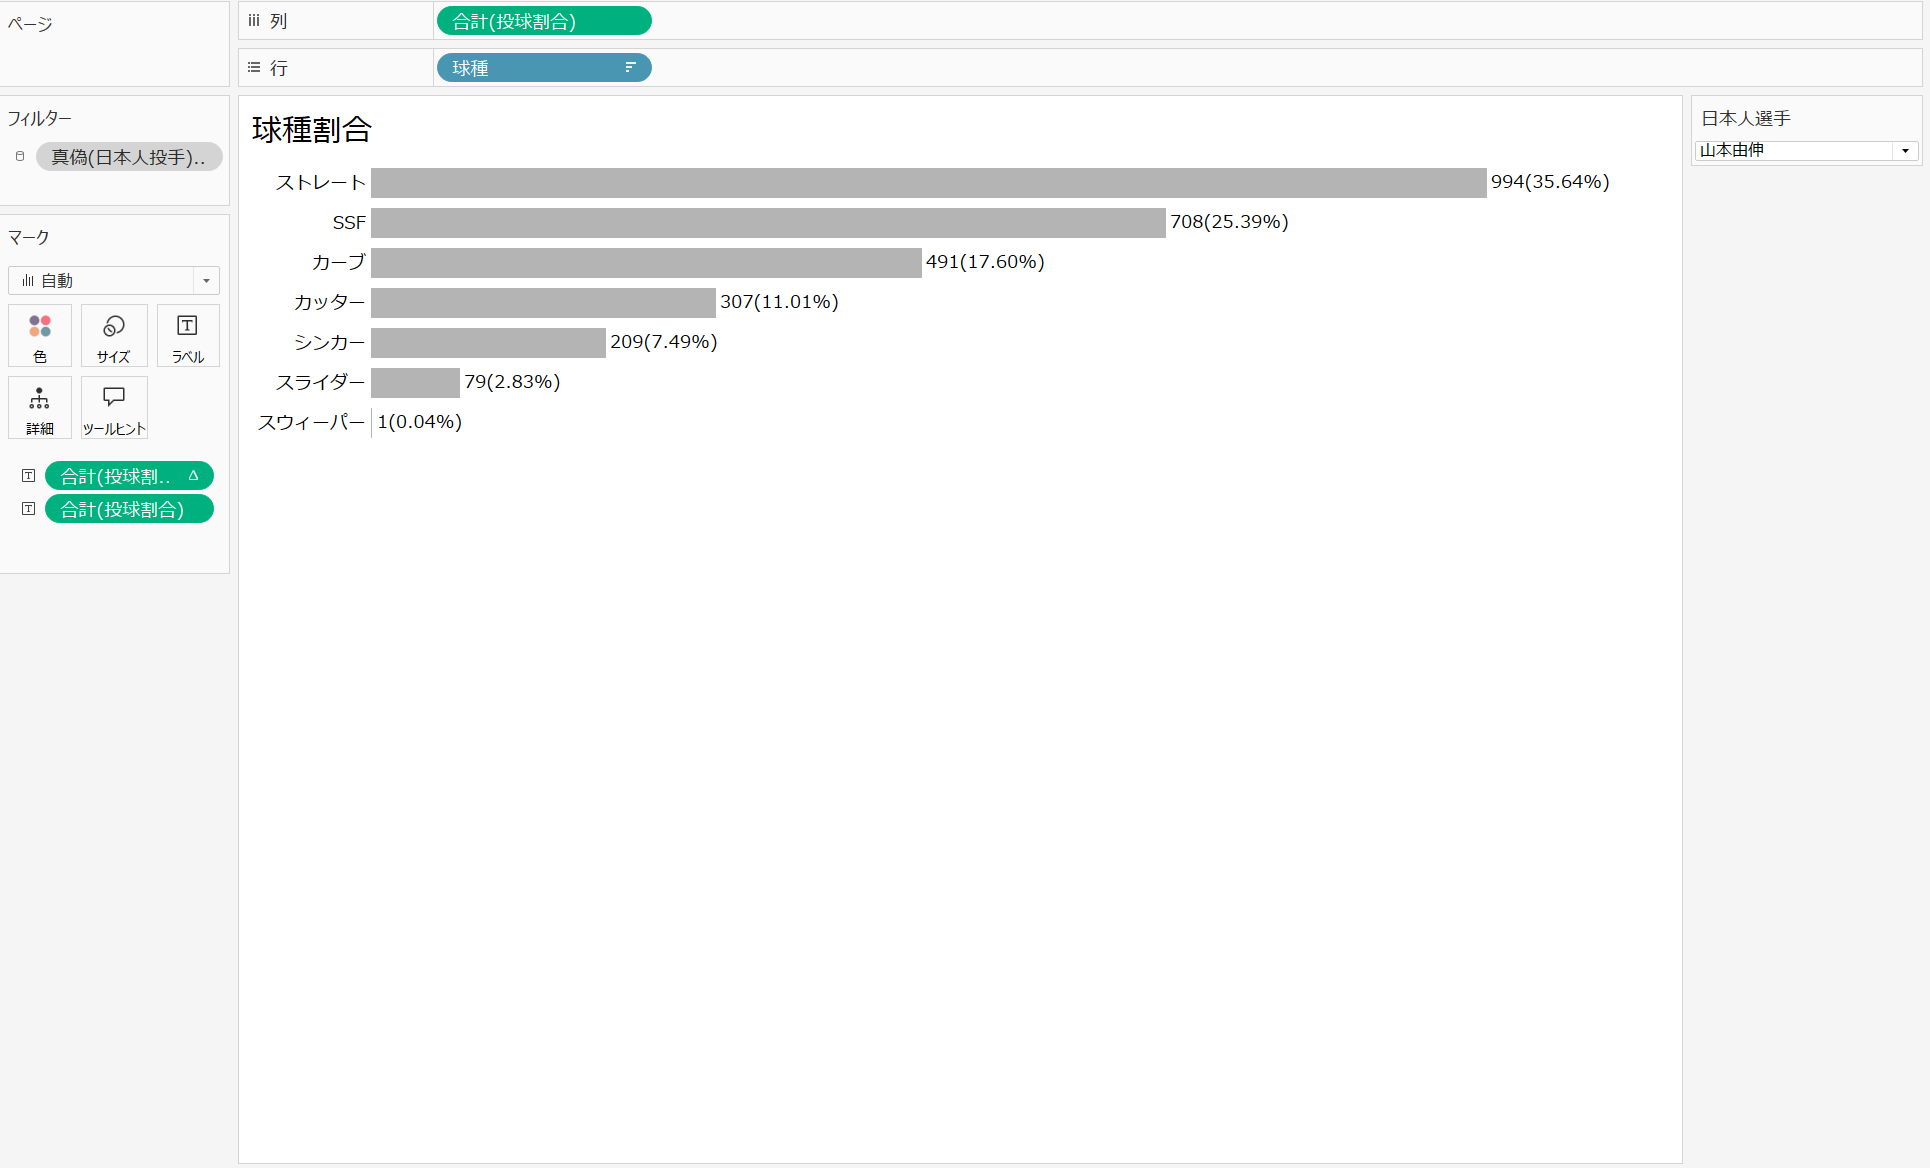1930x1168 pixels.
Task: Select 合計(投球割合) pill on columns shelf
Action: [x=543, y=21]
